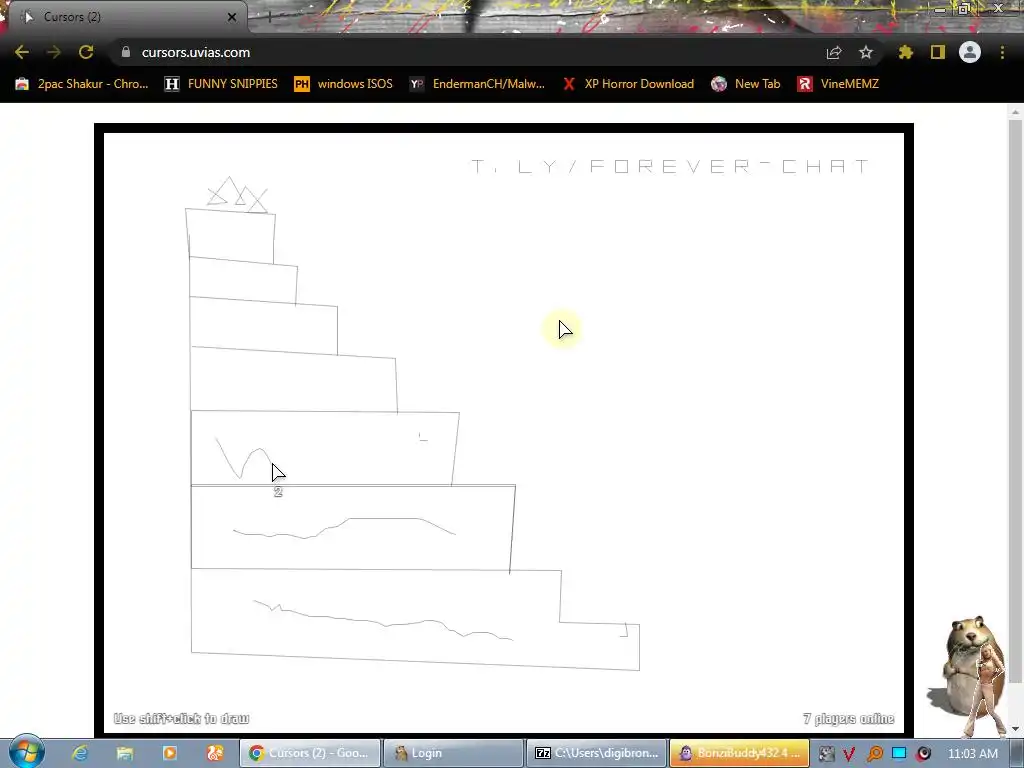Open Windows Media Player taskbar icon
The width and height of the screenshot is (1024, 768).
tap(169, 753)
